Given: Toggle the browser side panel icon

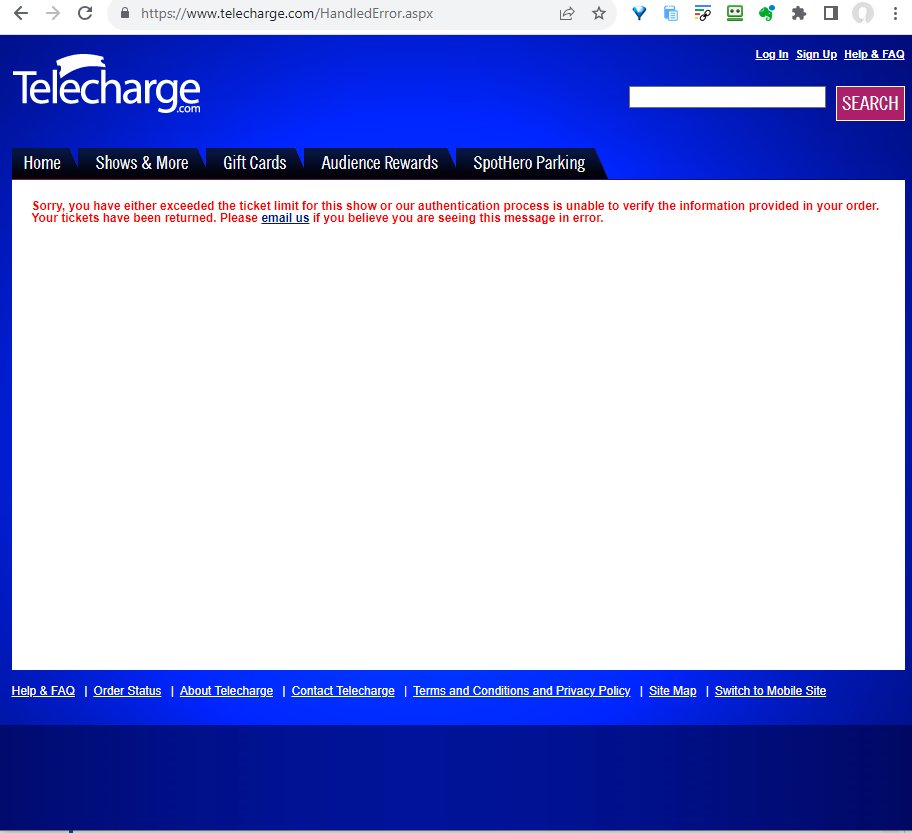Looking at the screenshot, I should point(830,13).
